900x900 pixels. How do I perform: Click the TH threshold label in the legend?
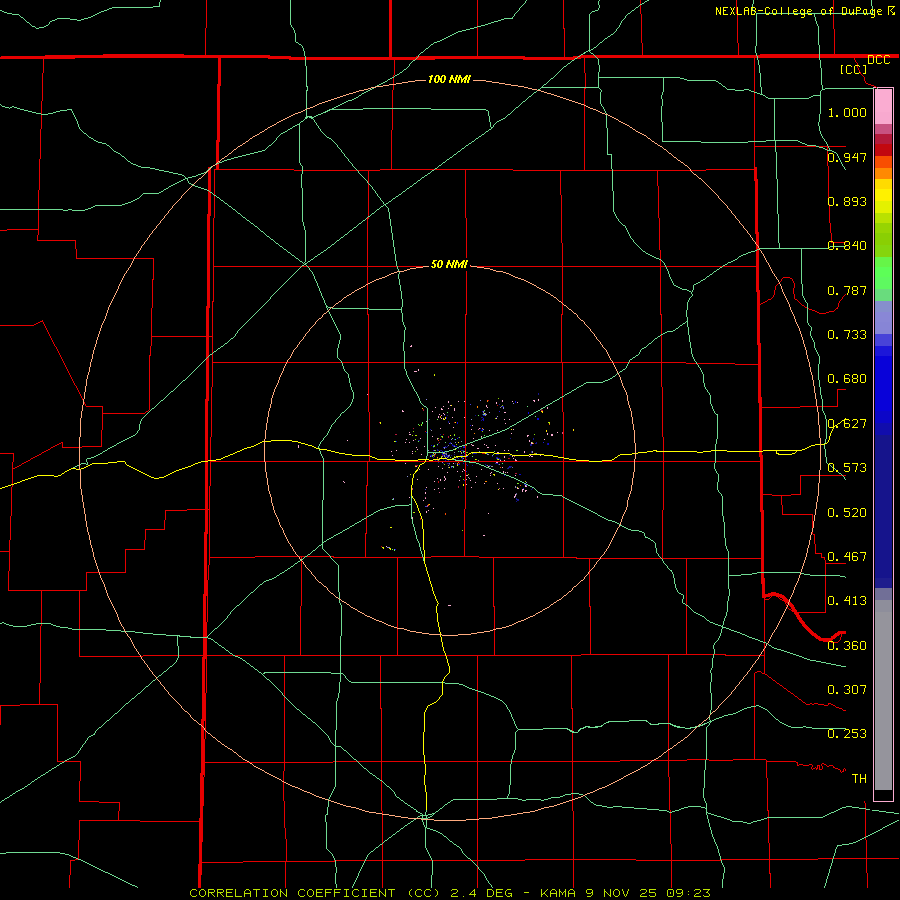859,778
